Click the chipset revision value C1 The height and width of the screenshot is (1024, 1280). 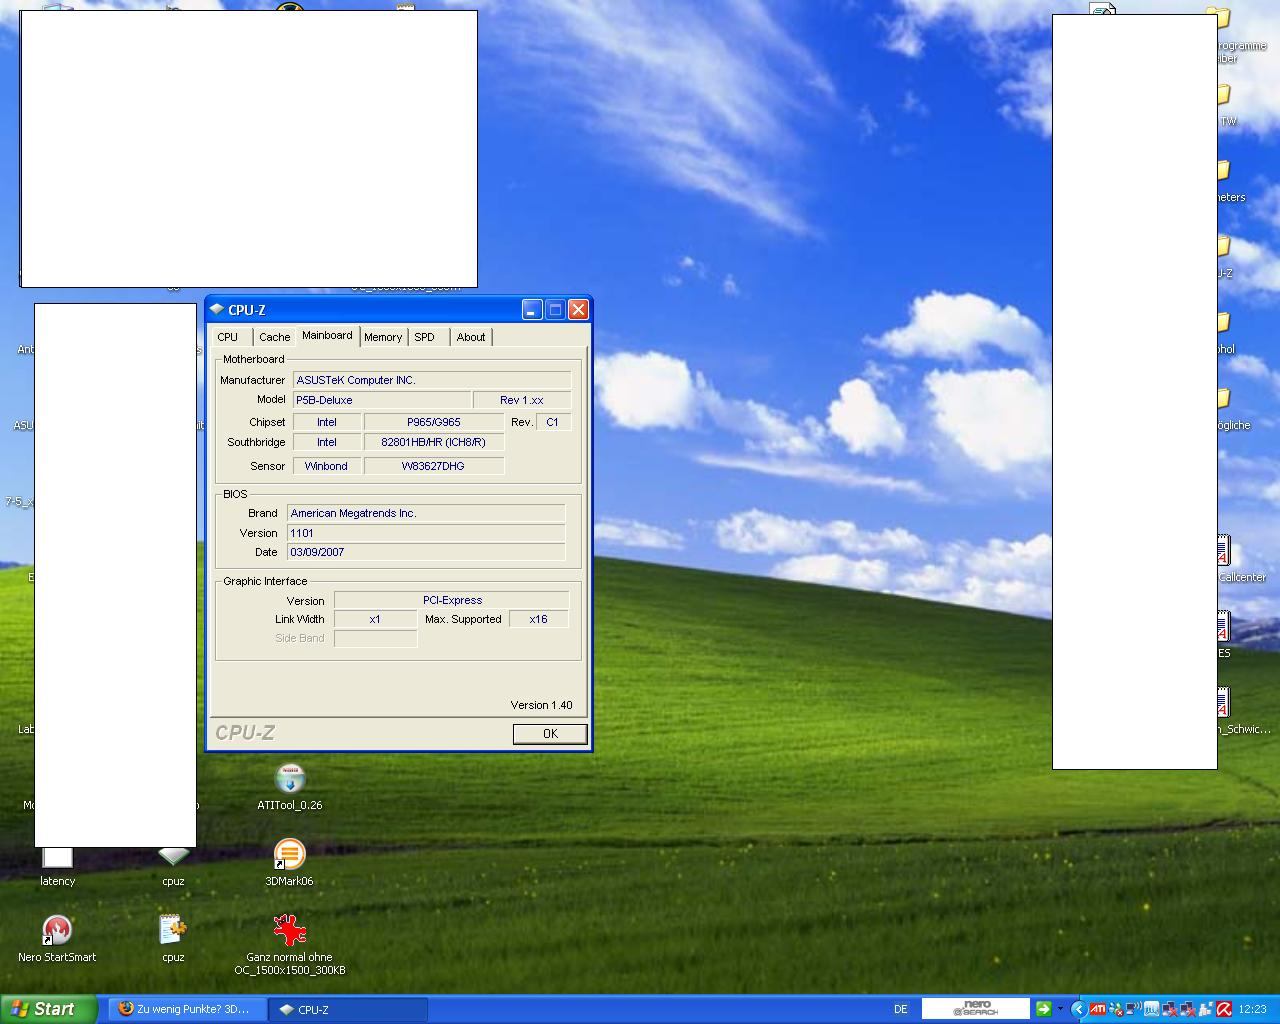coord(553,422)
